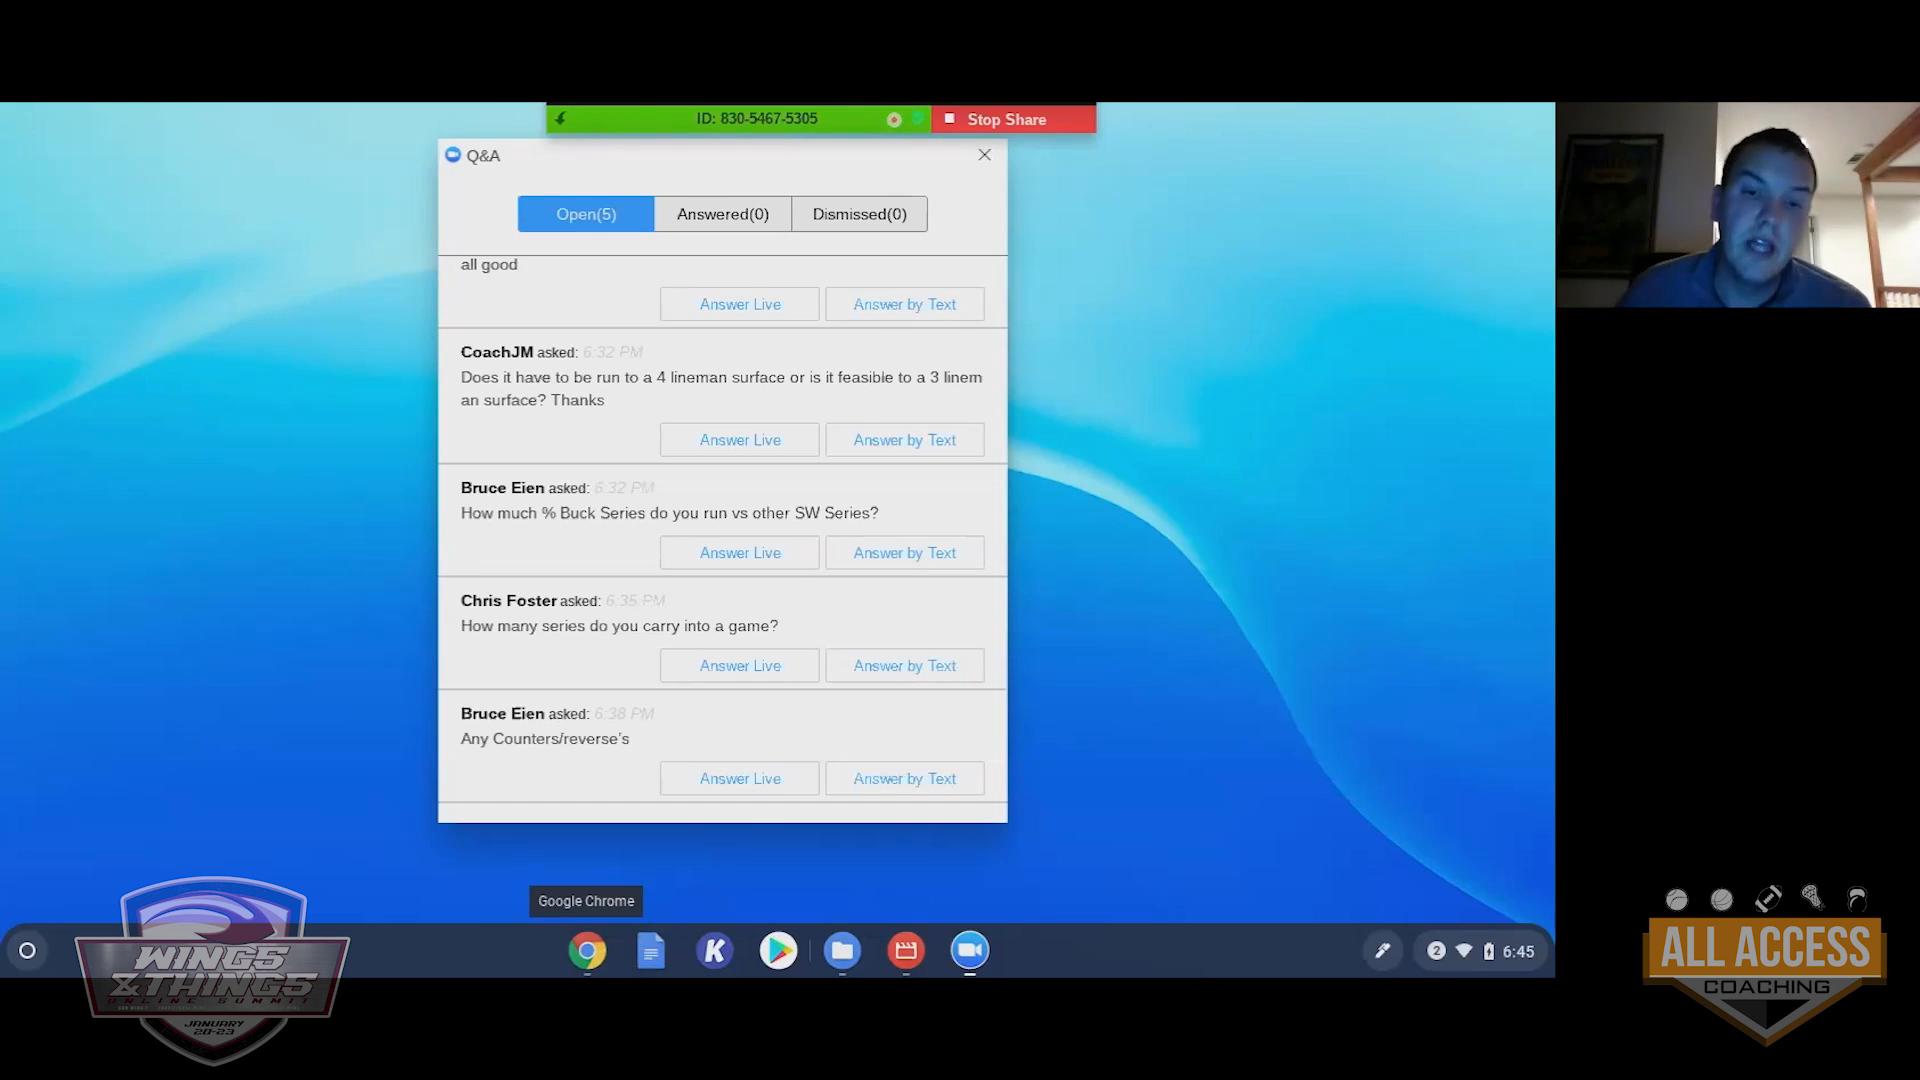
Task: Switch to the Dismissed(0) tab
Action: (859, 214)
